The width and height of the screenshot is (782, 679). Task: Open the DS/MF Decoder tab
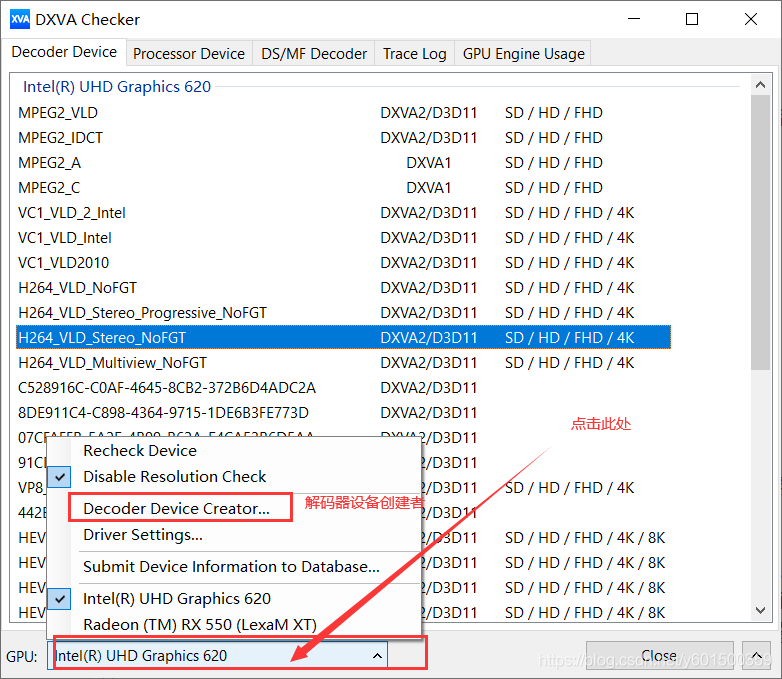click(314, 53)
